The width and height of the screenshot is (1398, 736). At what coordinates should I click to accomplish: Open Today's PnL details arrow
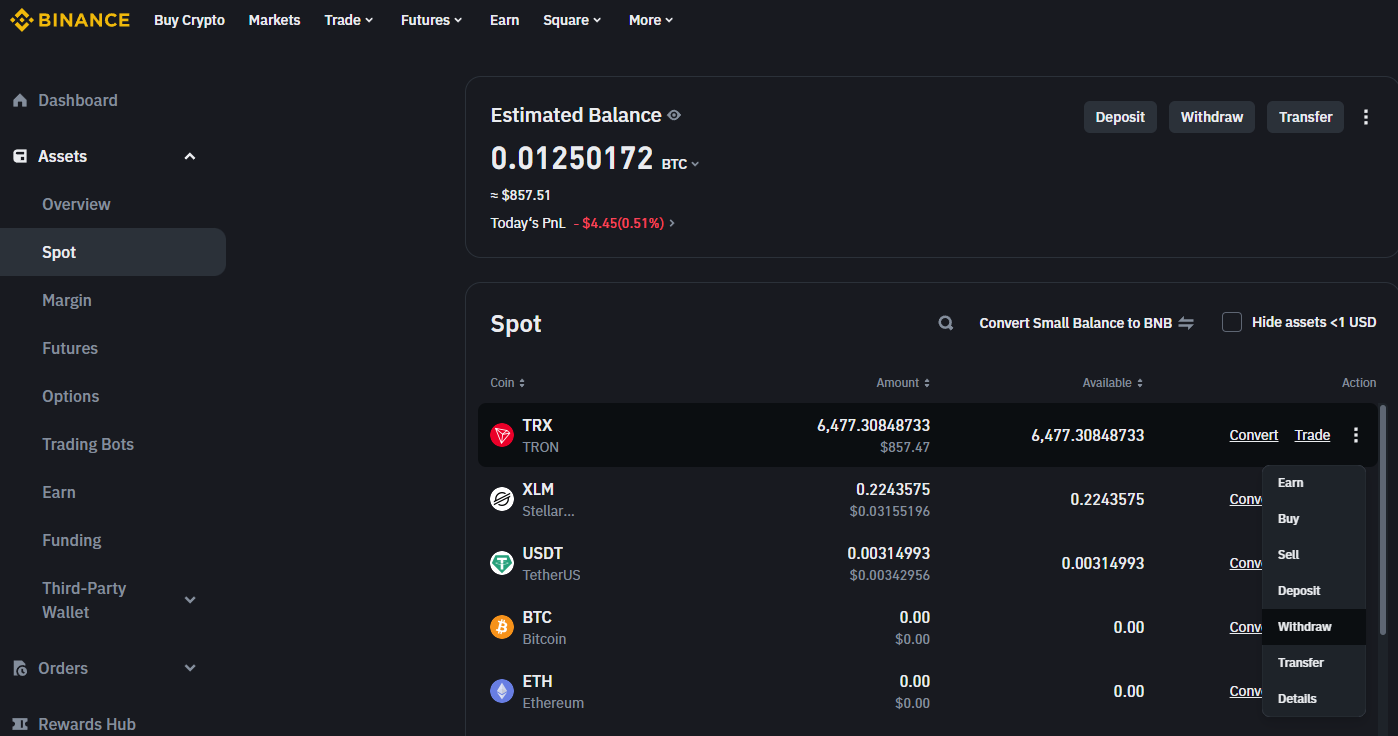pos(671,223)
